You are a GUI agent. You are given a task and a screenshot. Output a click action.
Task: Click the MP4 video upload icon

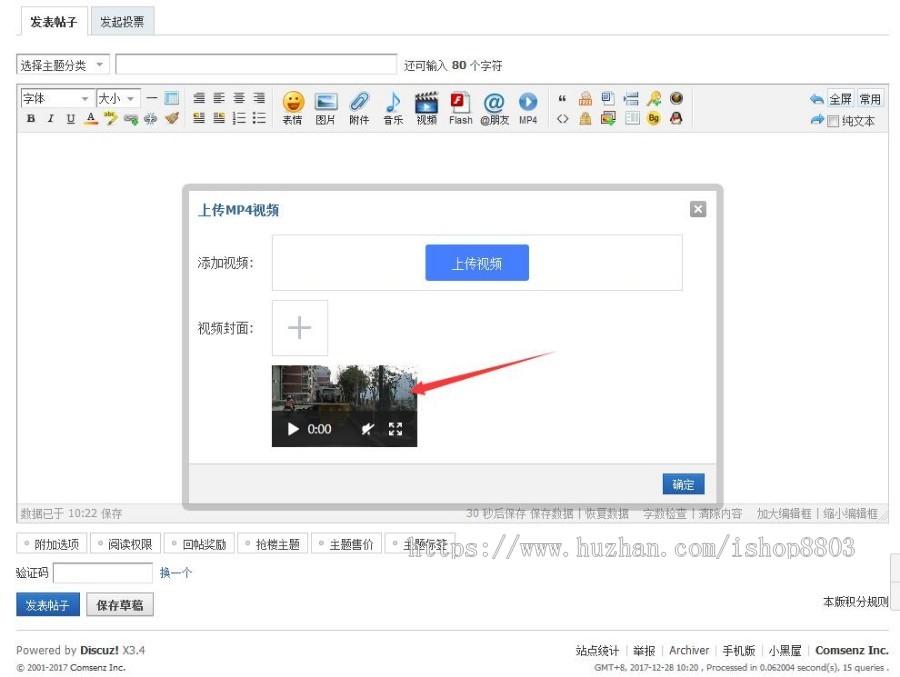click(x=527, y=104)
